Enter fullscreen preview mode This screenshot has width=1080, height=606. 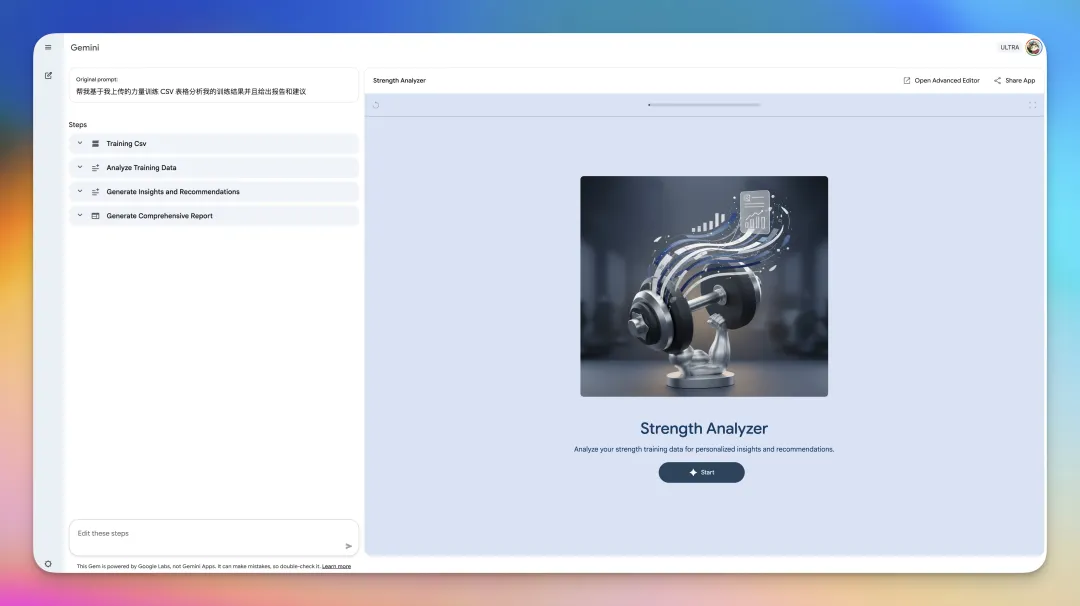click(1032, 105)
